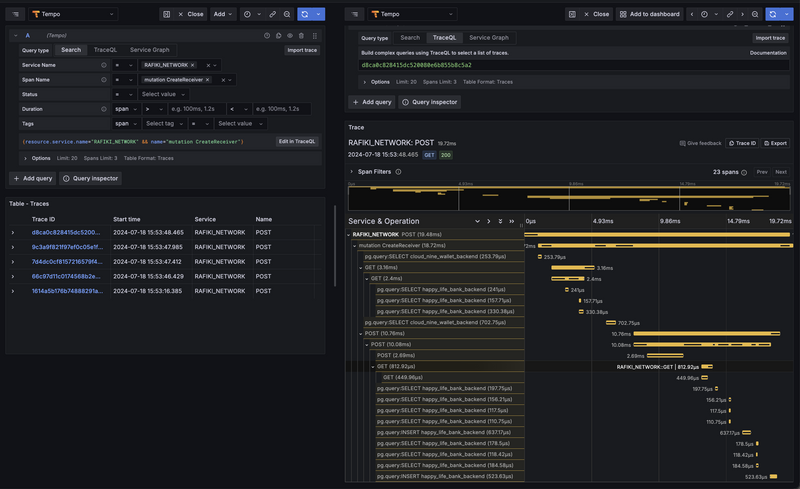The height and width of the screenshot is (489, 800).
Task: Collapse query A row chevron
Action: click(x=15, y=36)
